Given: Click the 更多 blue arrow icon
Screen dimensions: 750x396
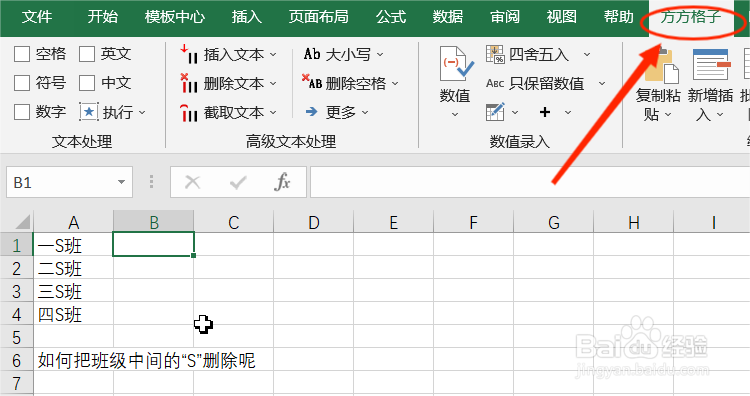Looking at the screenshot, I should point(311,112).
